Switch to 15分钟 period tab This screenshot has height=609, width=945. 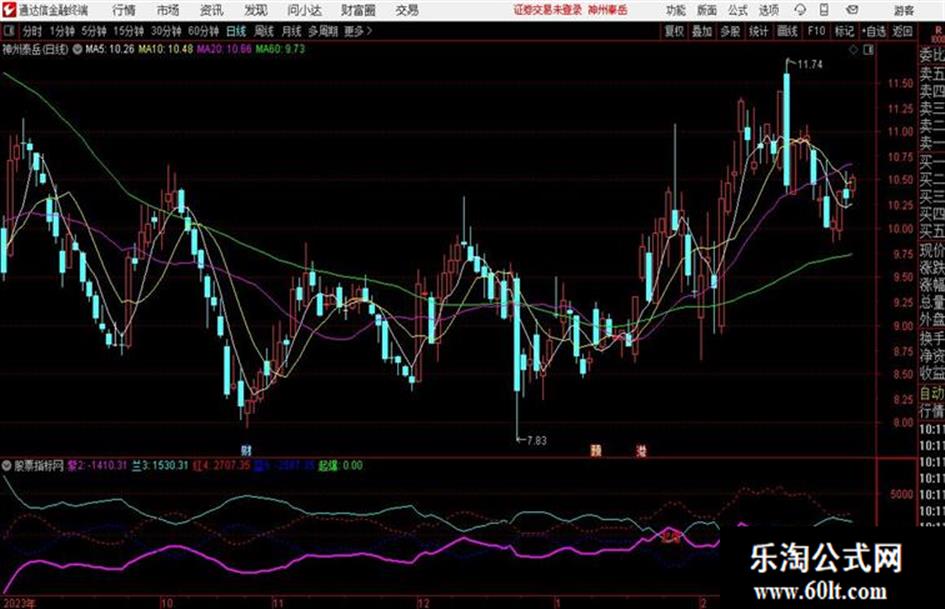click(128, 31)
